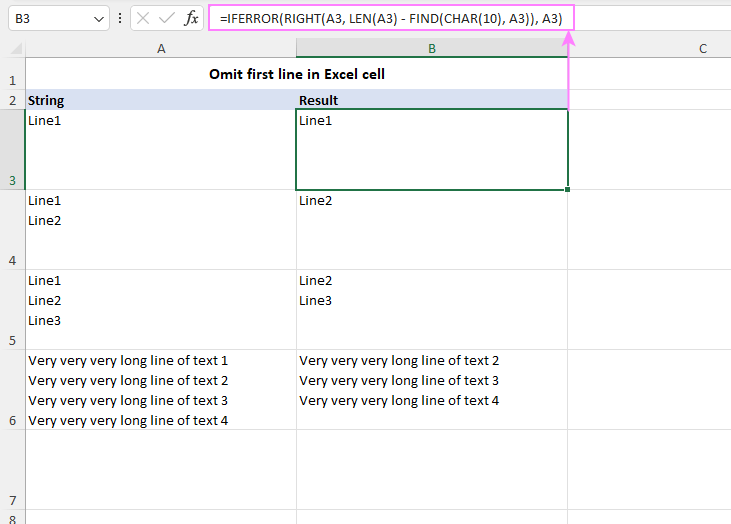Click empty cell A7
The width and height of the screenshot is (731, 524).
[x=161, y=469]
